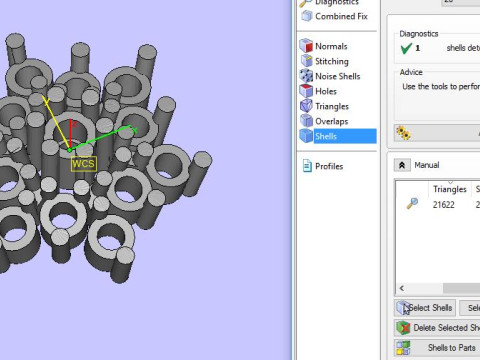Click the magnifier icon in shell row
Viewport: 480px width, 360px height.
point(412,203)
